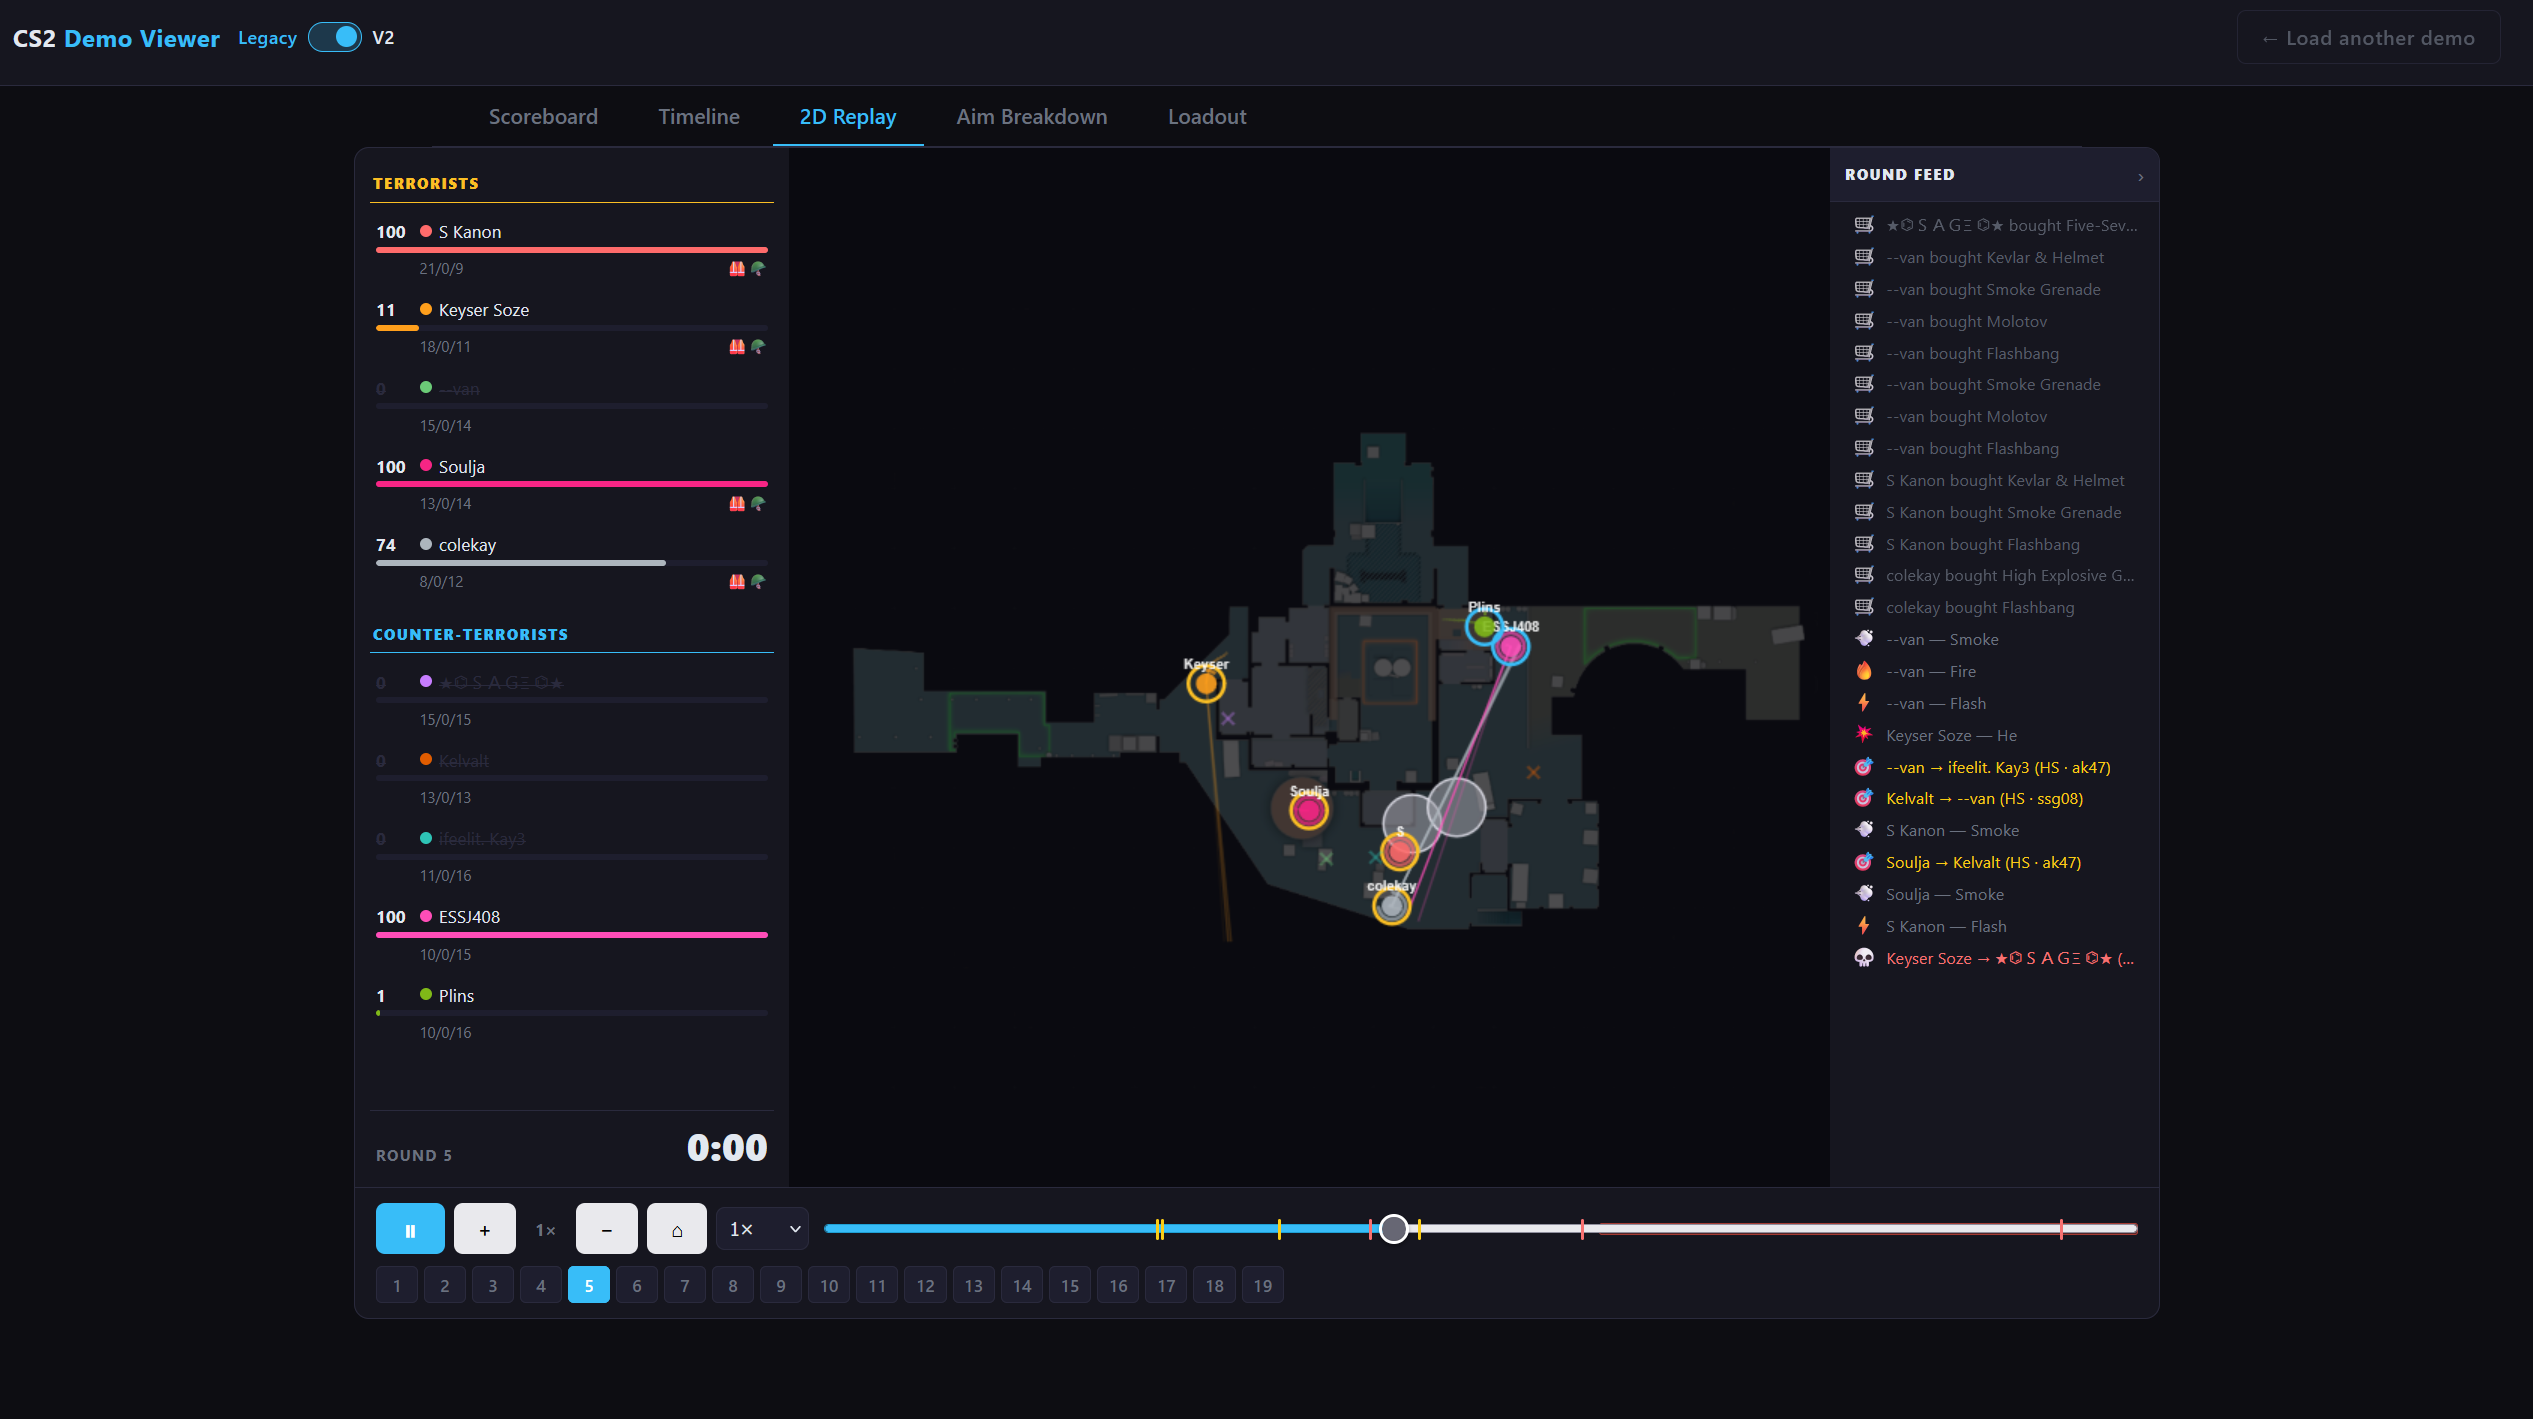The height and width of the screenshot is (1419, 2533).
Task: Click Keyser Soze's kevlar vest icon
Action: (737, 346)
